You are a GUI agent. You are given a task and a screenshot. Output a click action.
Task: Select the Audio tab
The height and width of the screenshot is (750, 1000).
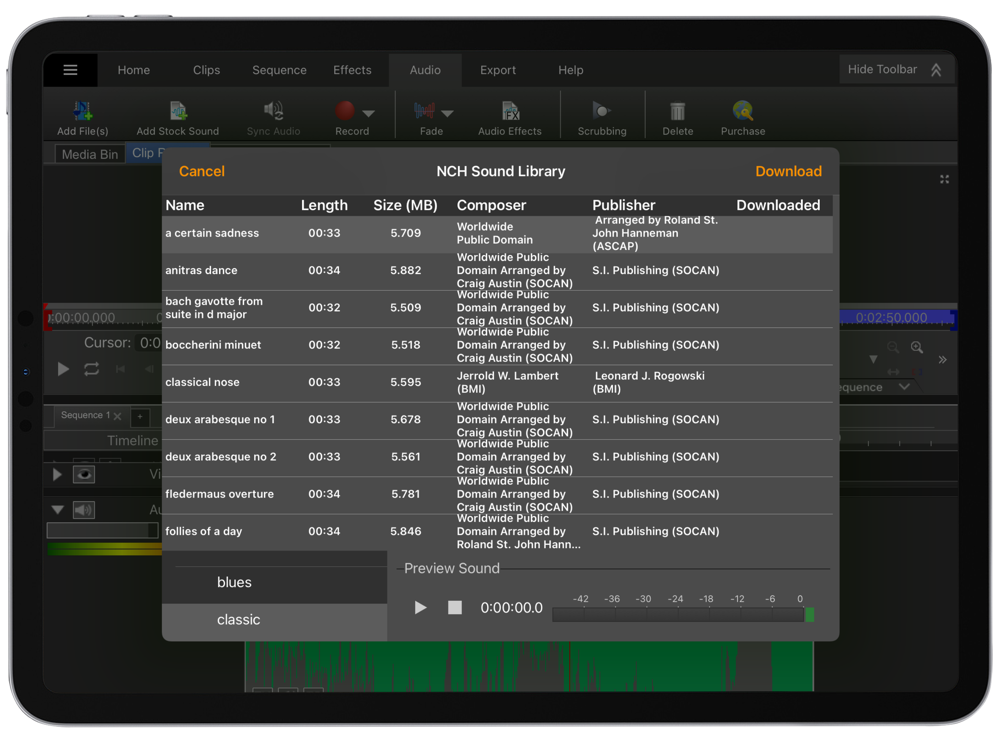(x=425, y=70)
